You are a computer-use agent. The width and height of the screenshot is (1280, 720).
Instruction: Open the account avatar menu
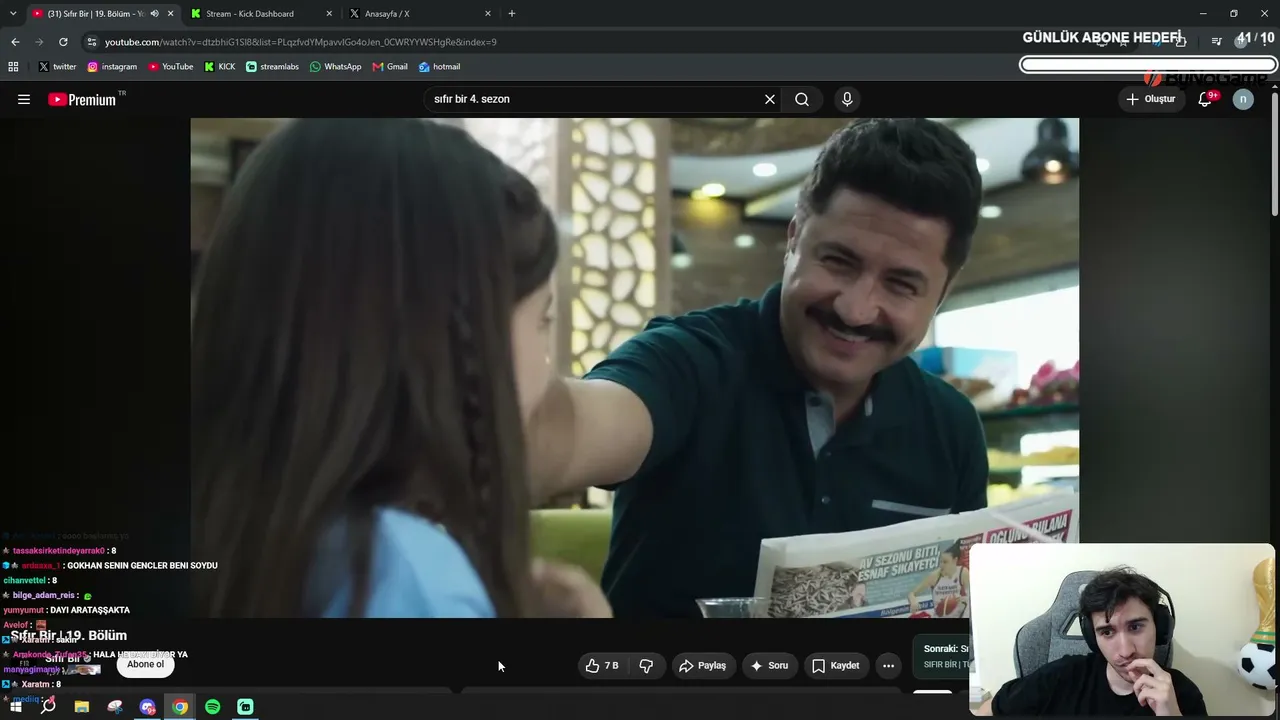pos(1243,99)
